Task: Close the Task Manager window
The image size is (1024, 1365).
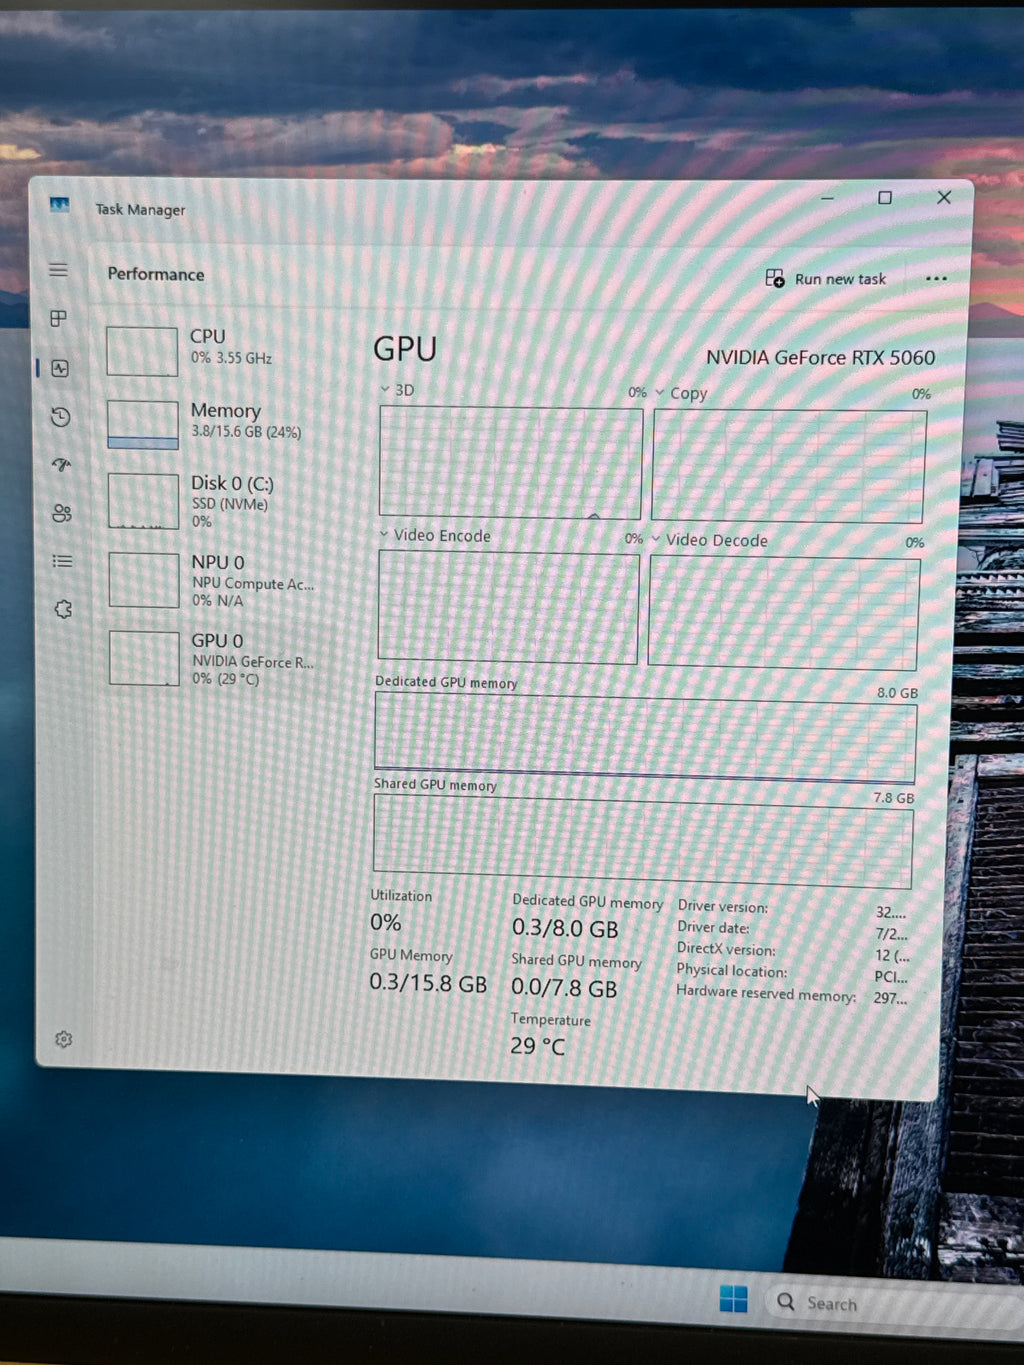Action: tap(943, 198)
